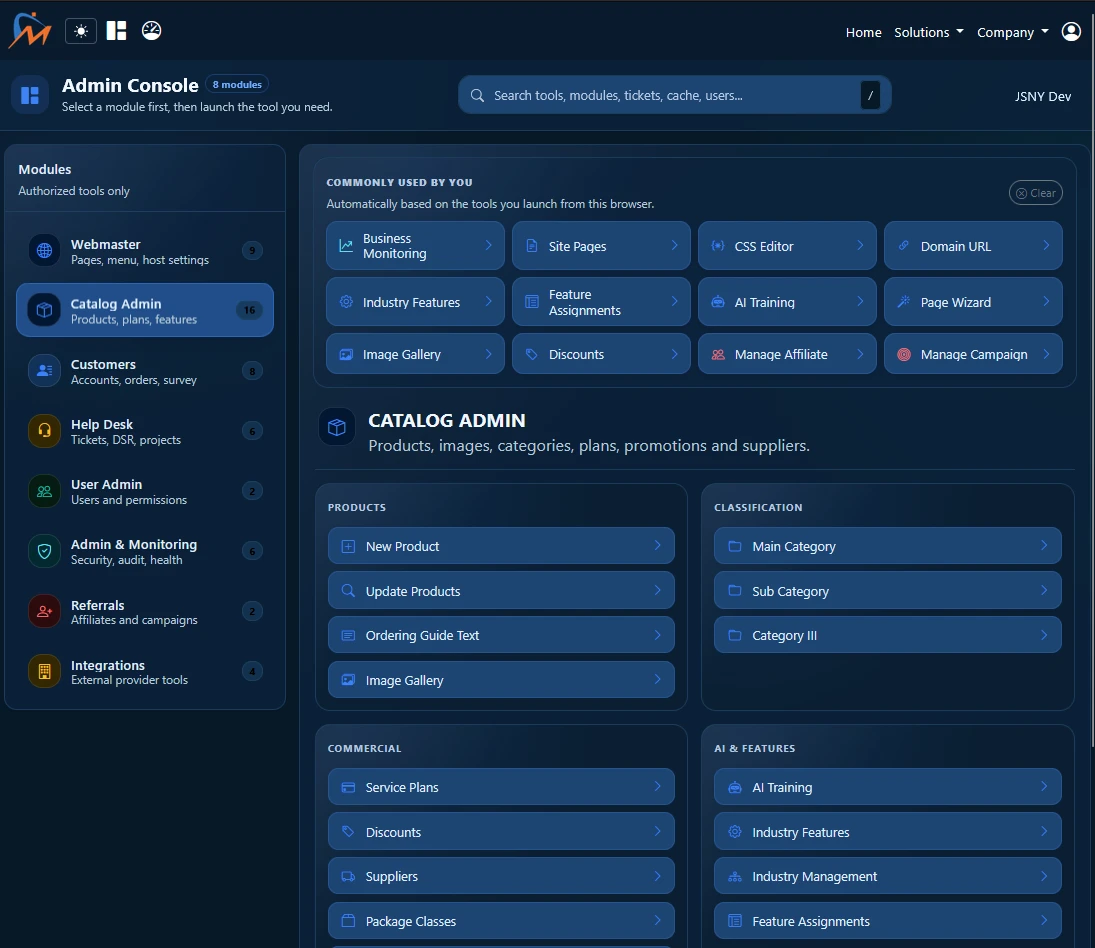
Task: Click the Discounts tag icon in commonly used
Action: coord(531,354)
